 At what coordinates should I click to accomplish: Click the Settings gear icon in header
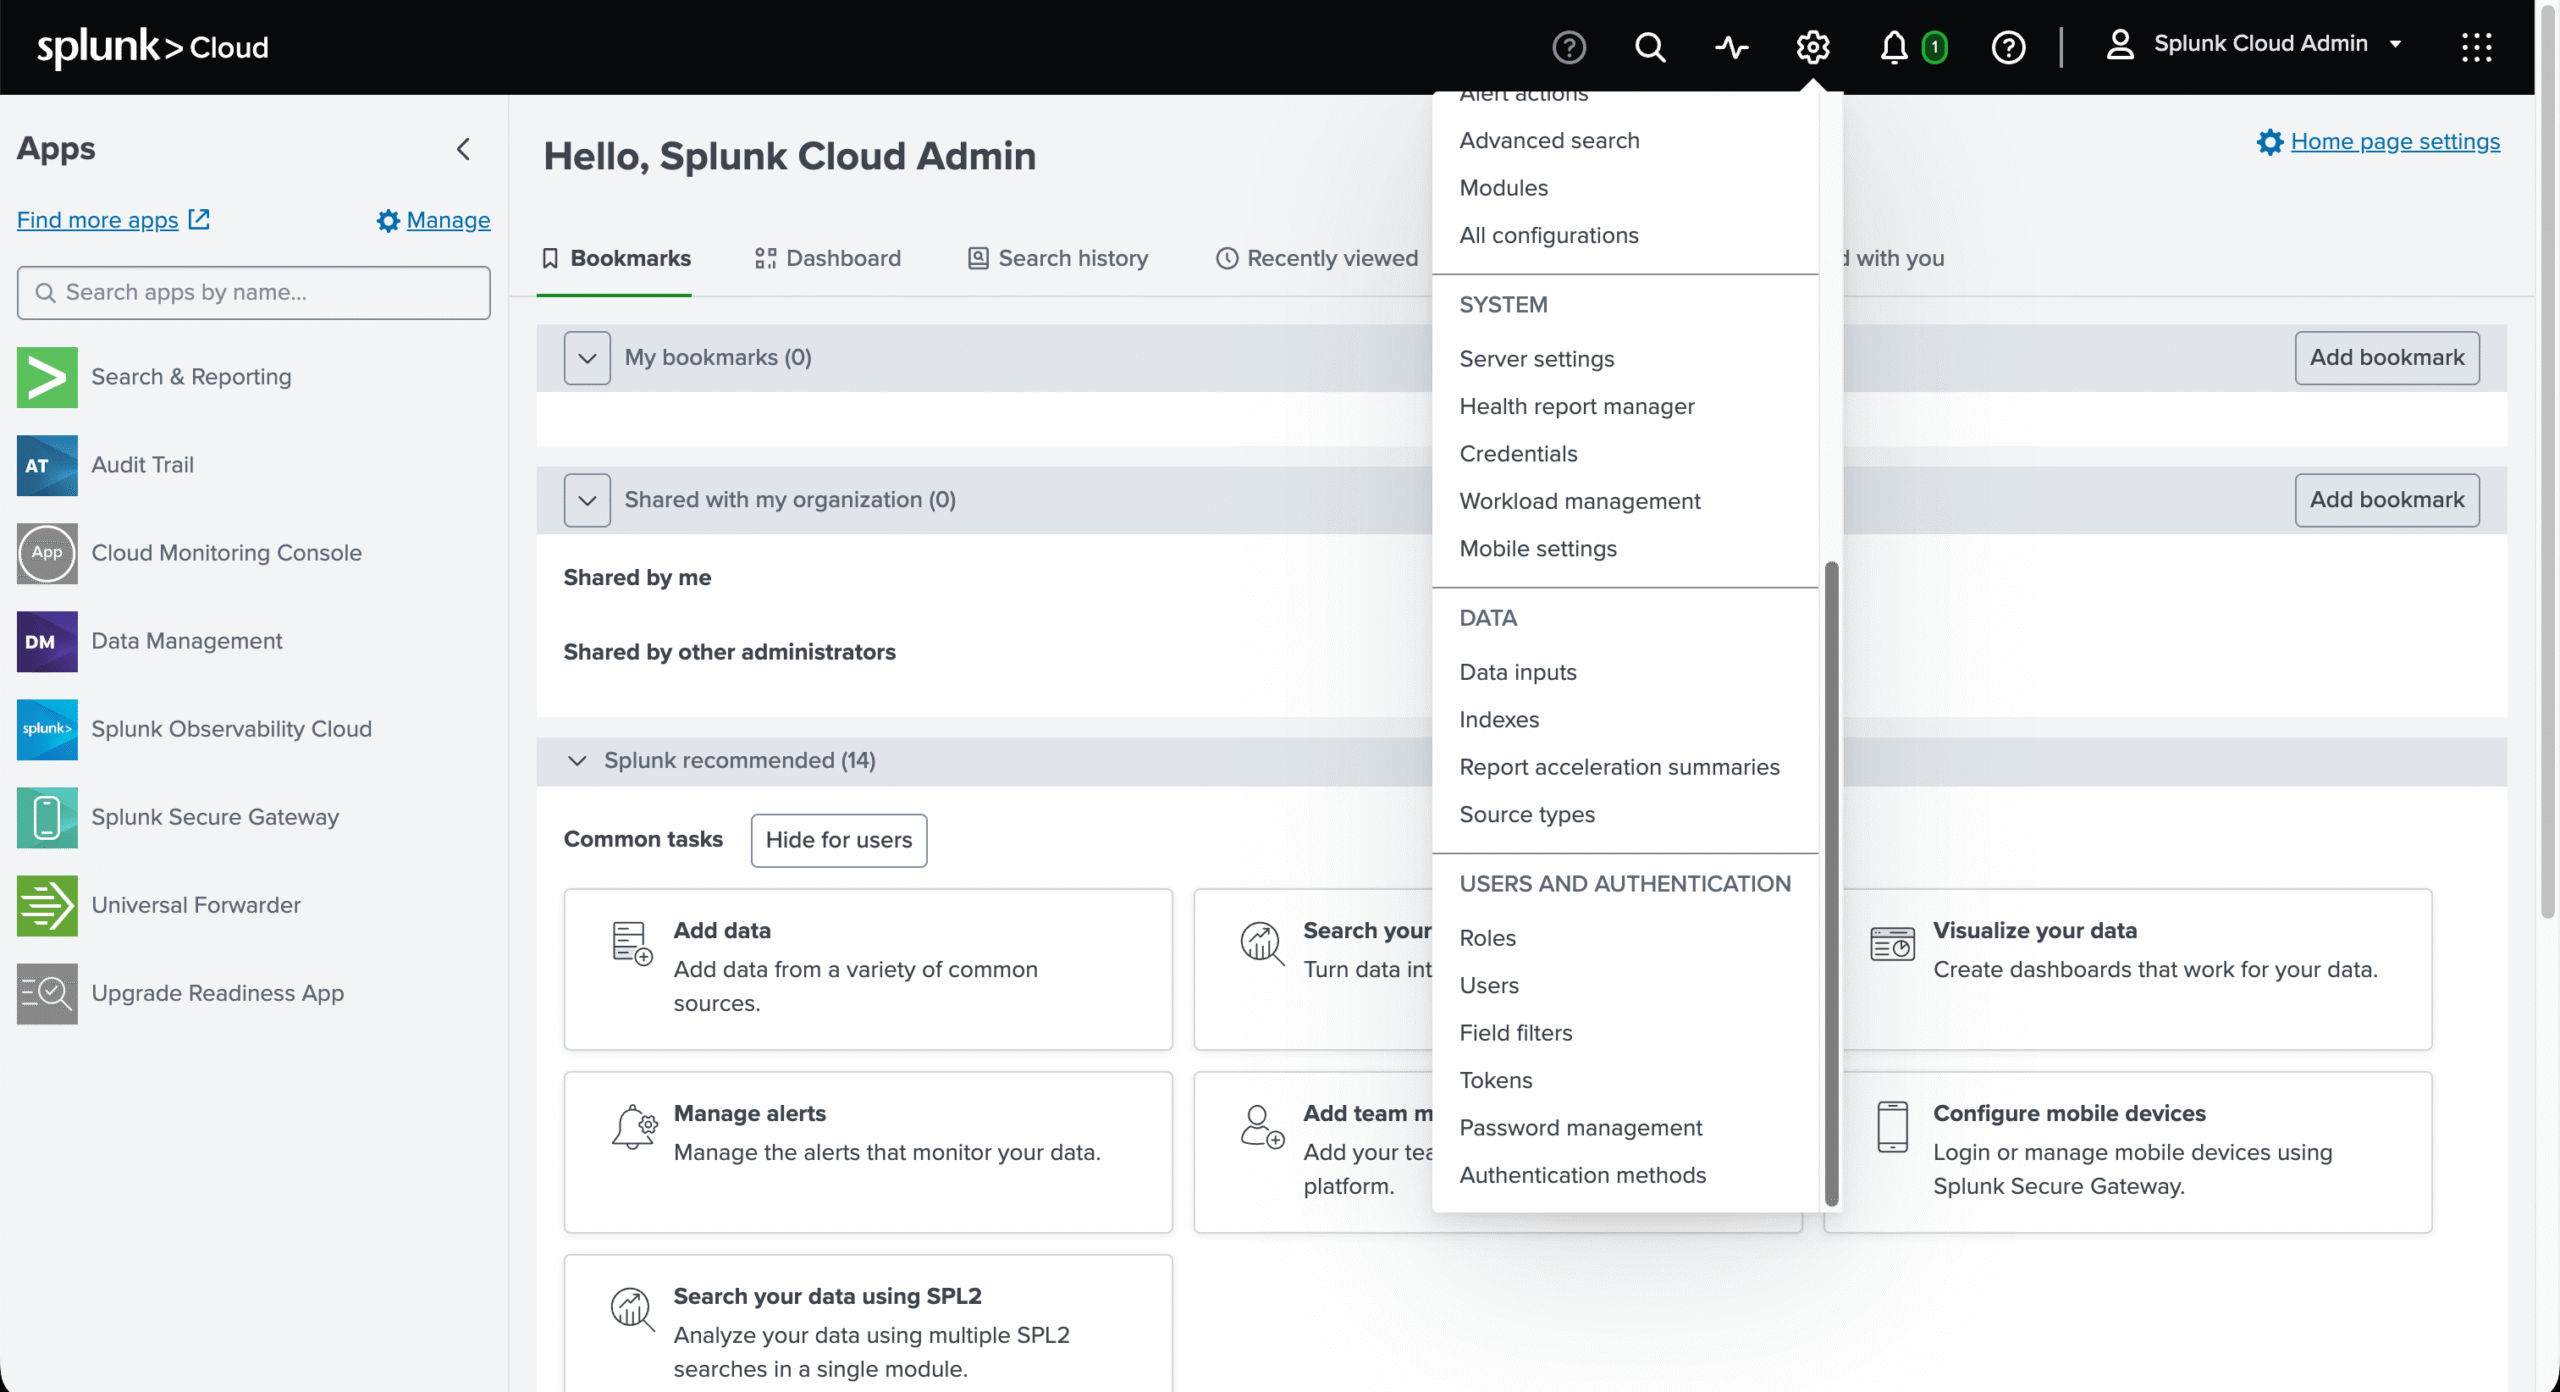[x=1813, y=47]
